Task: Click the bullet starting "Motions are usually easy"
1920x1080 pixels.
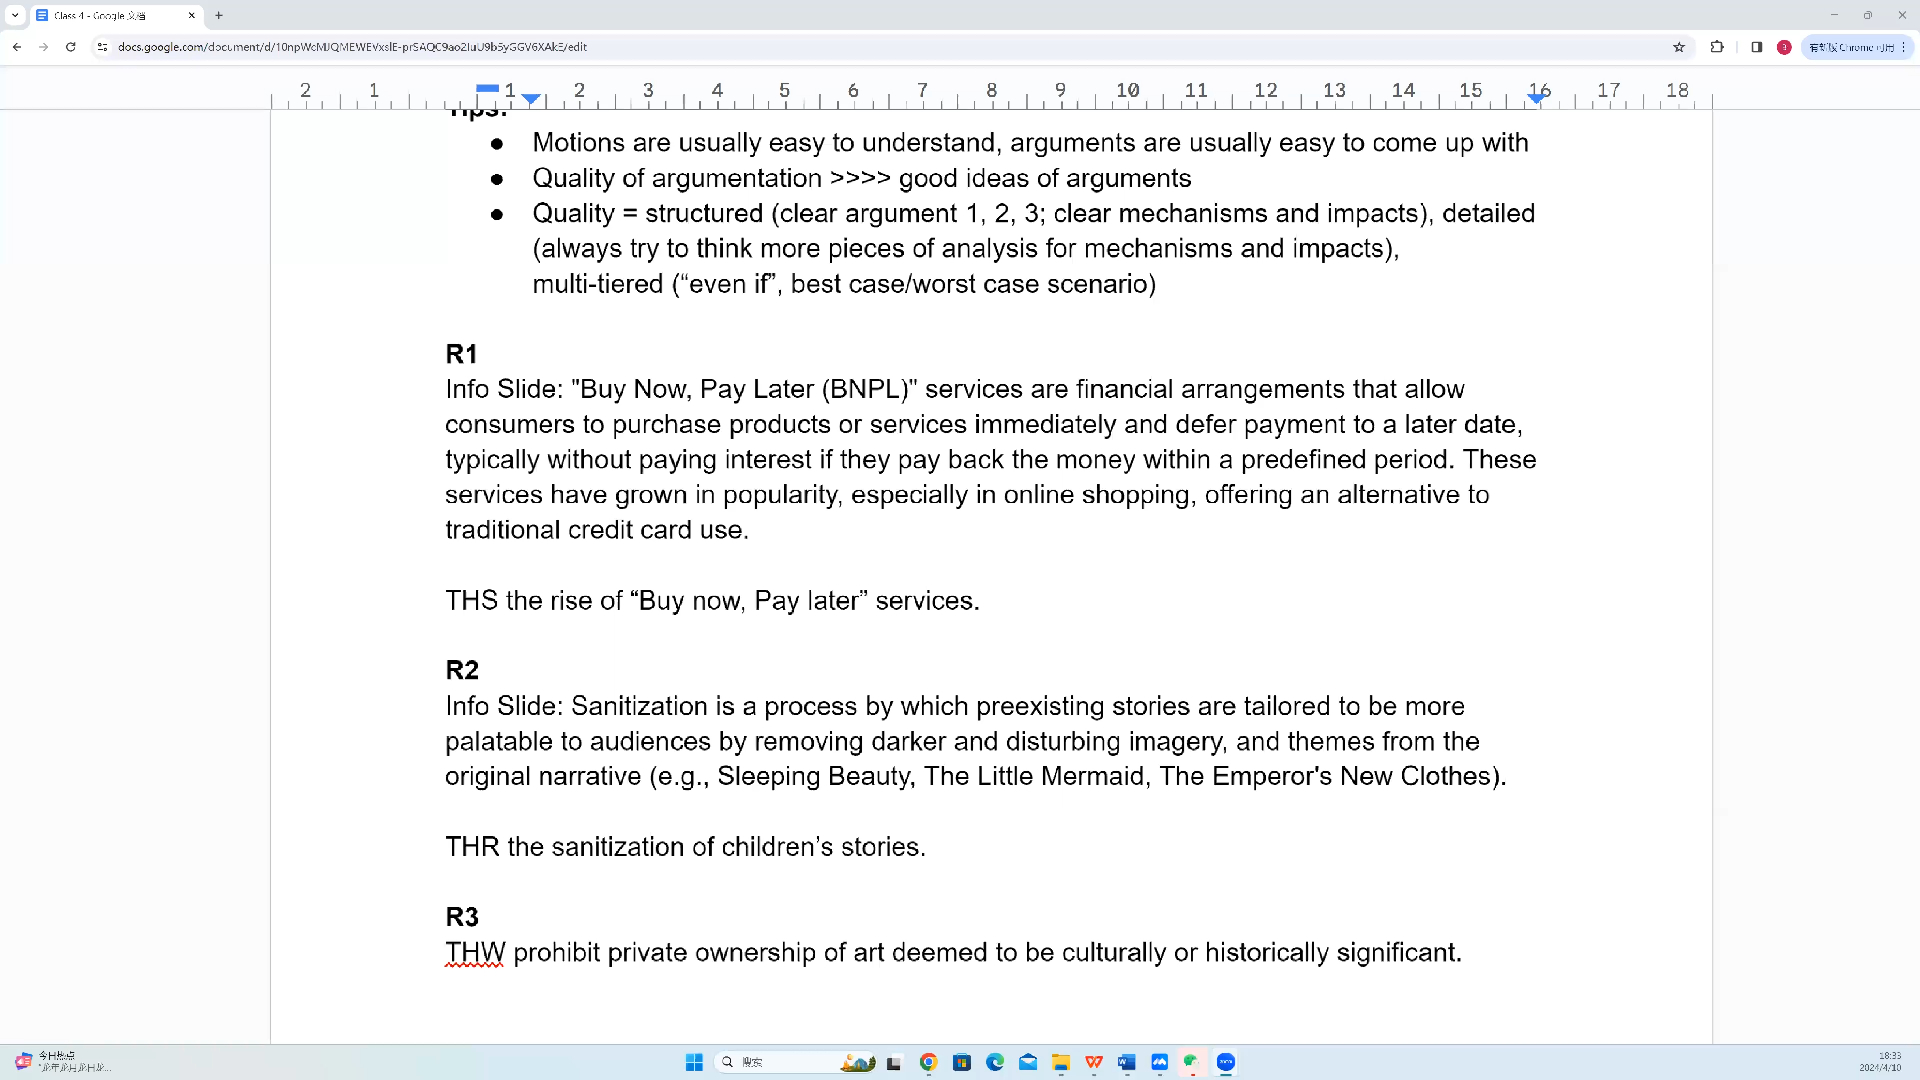Action: (1030, 143)
